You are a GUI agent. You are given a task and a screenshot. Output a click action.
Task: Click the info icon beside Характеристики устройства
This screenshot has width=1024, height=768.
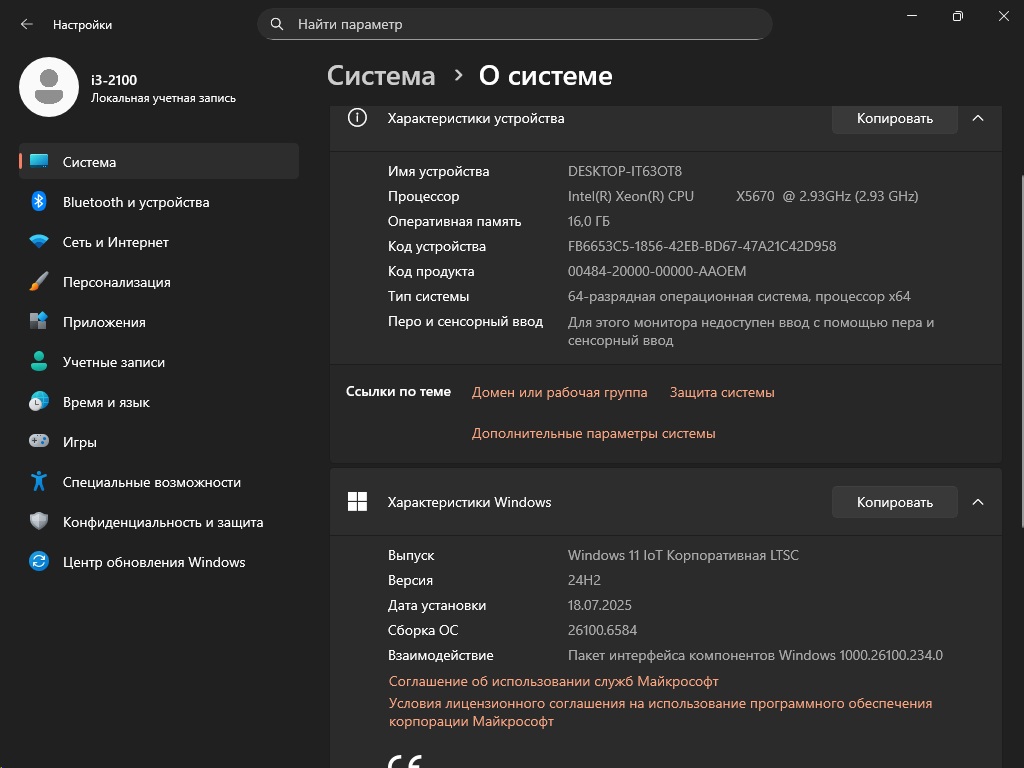pyautogui.click(x=357, y=118)
